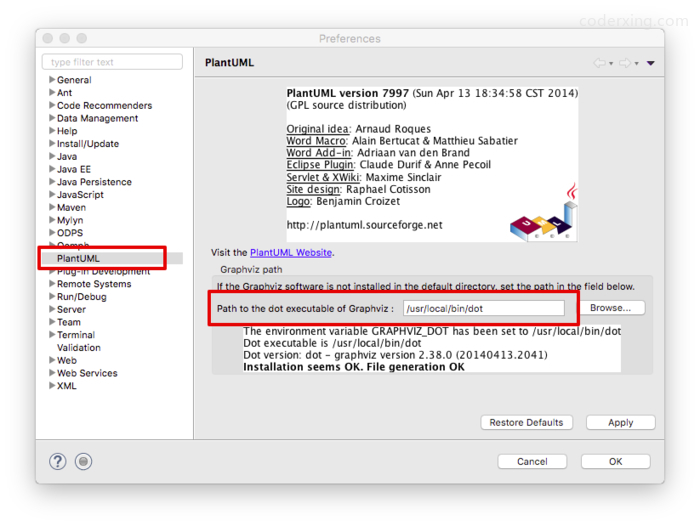This screenshot has height=526, width=700.
Task: Click the 'Graphviz path' group label
Action: [x=251, y=269]
